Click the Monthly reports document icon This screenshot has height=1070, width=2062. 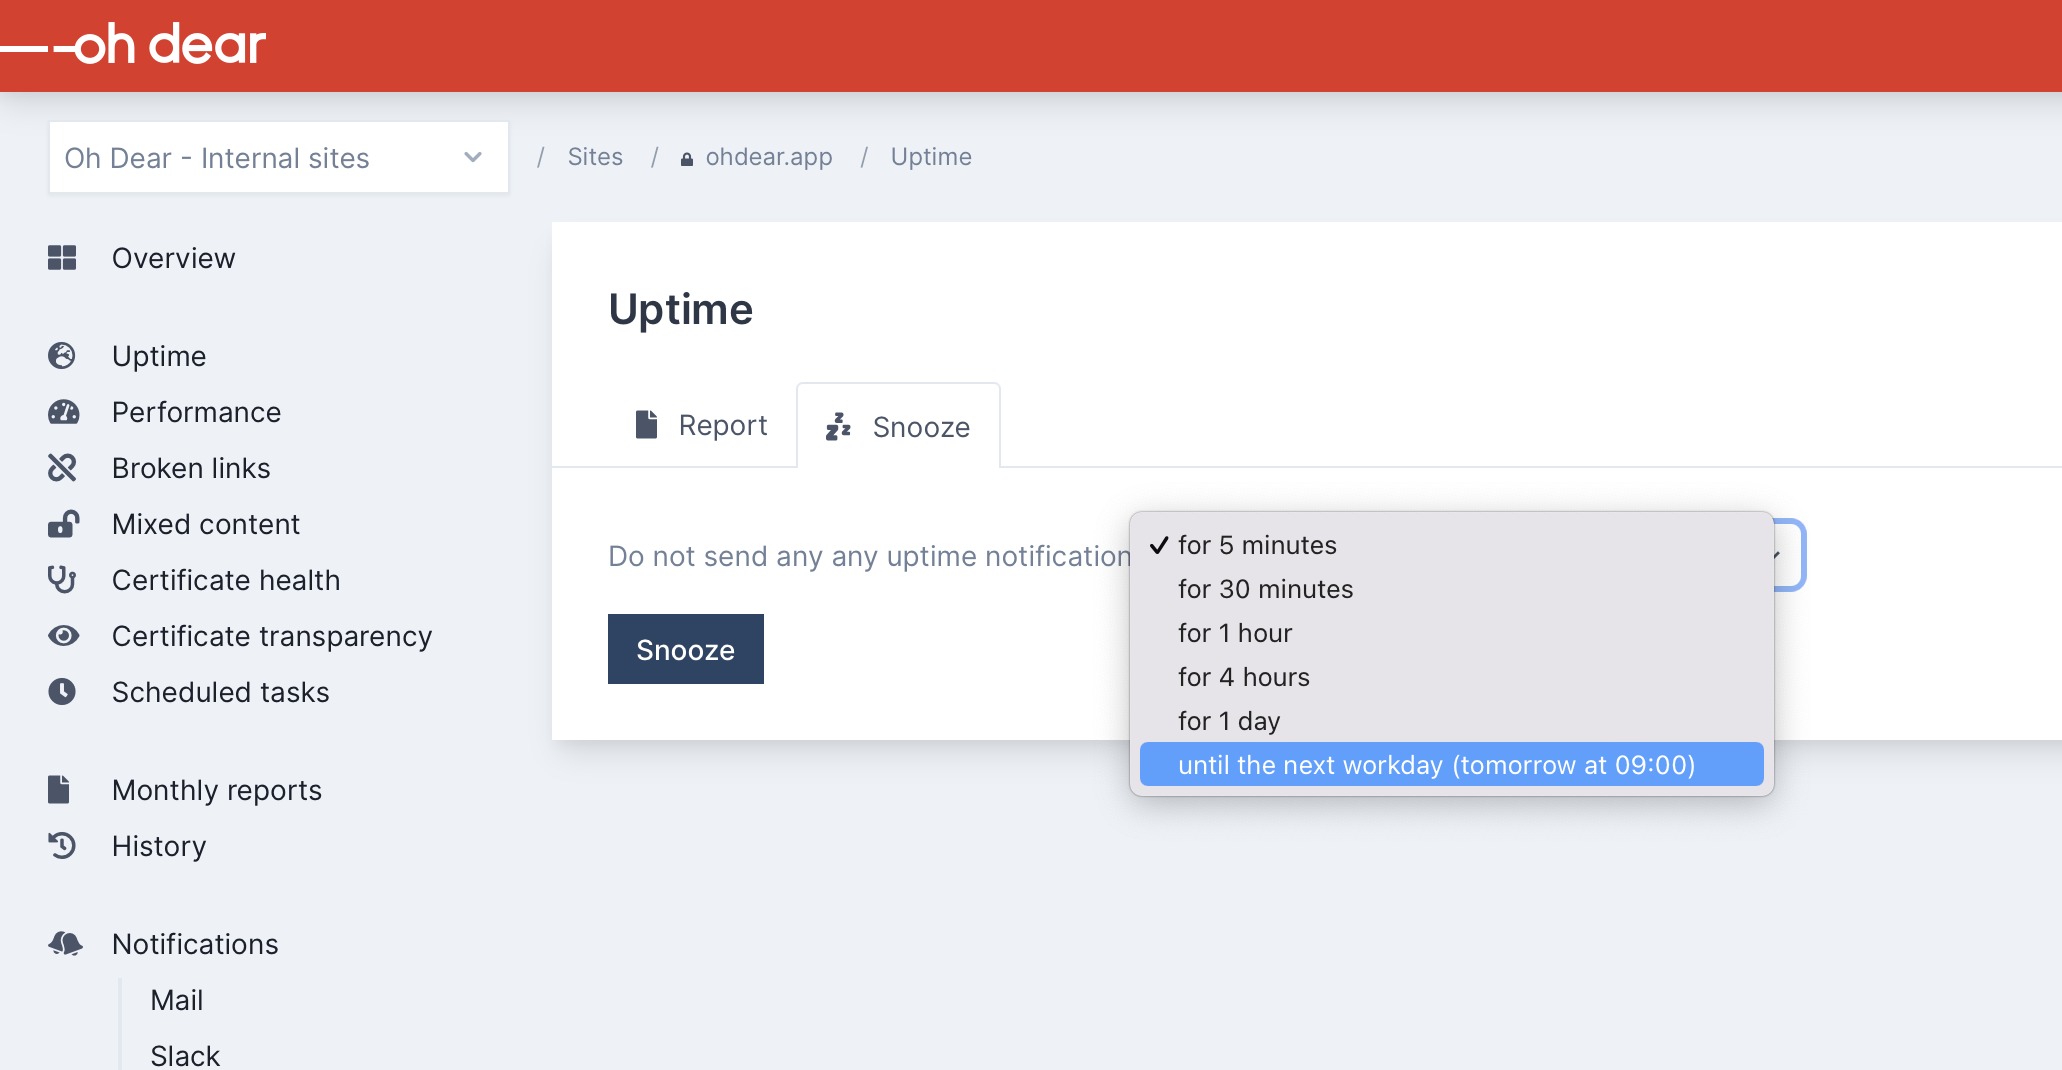coord(59,790)
